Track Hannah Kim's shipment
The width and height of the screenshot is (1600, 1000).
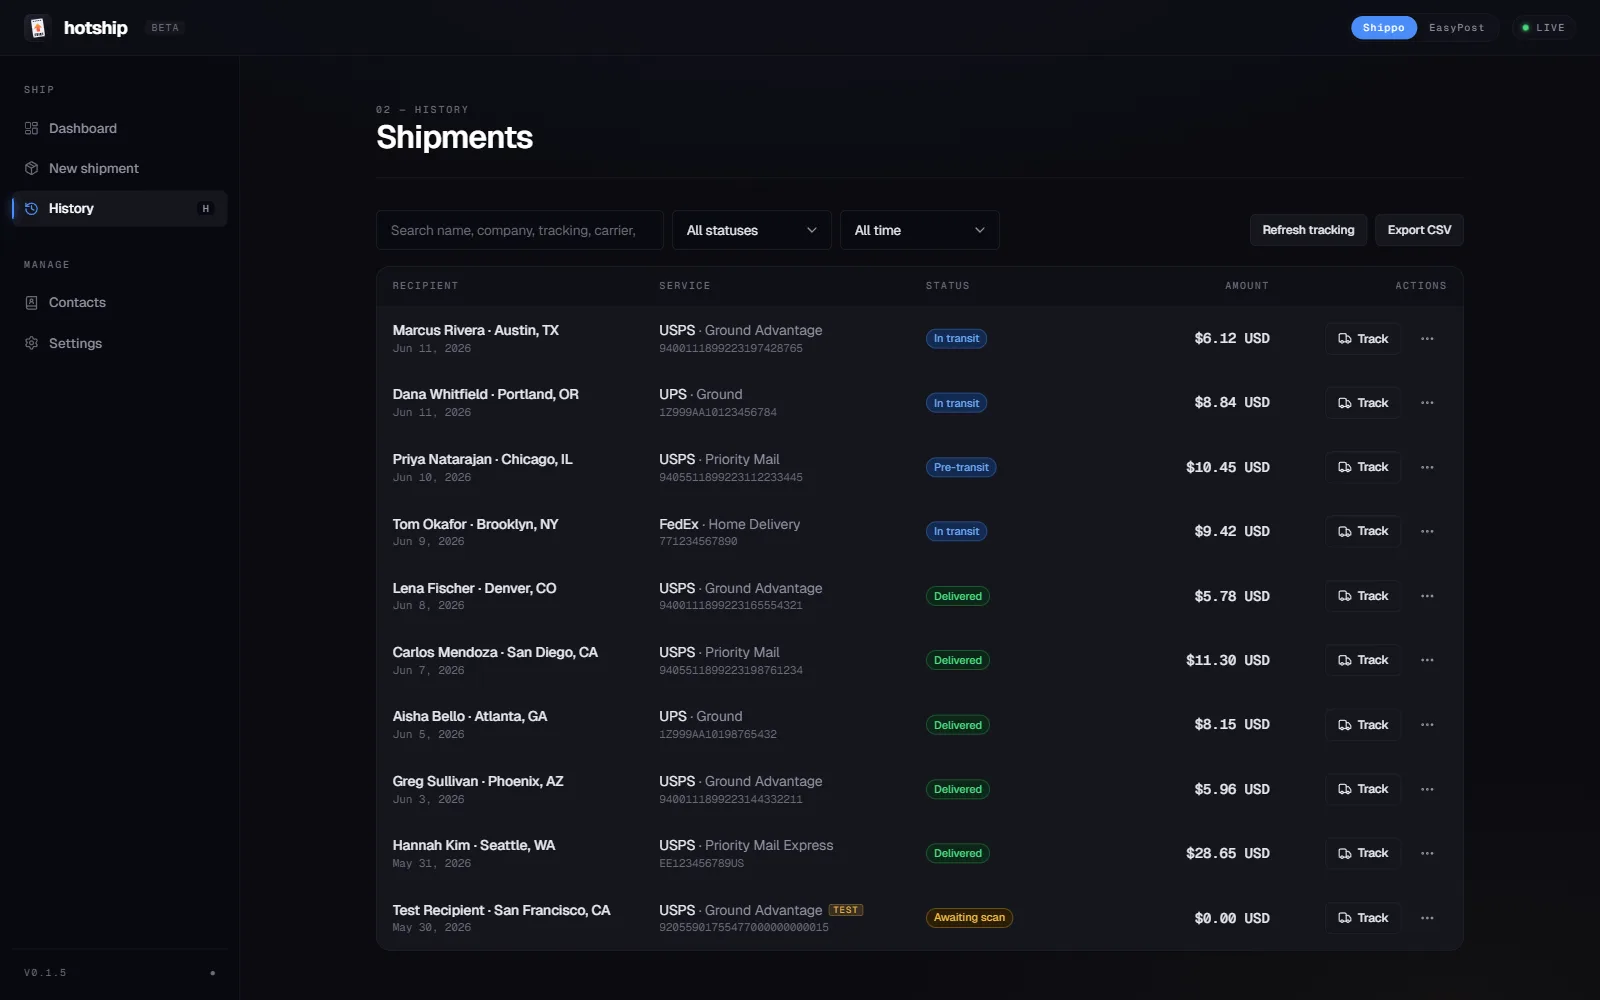(x=1363, y=853)
